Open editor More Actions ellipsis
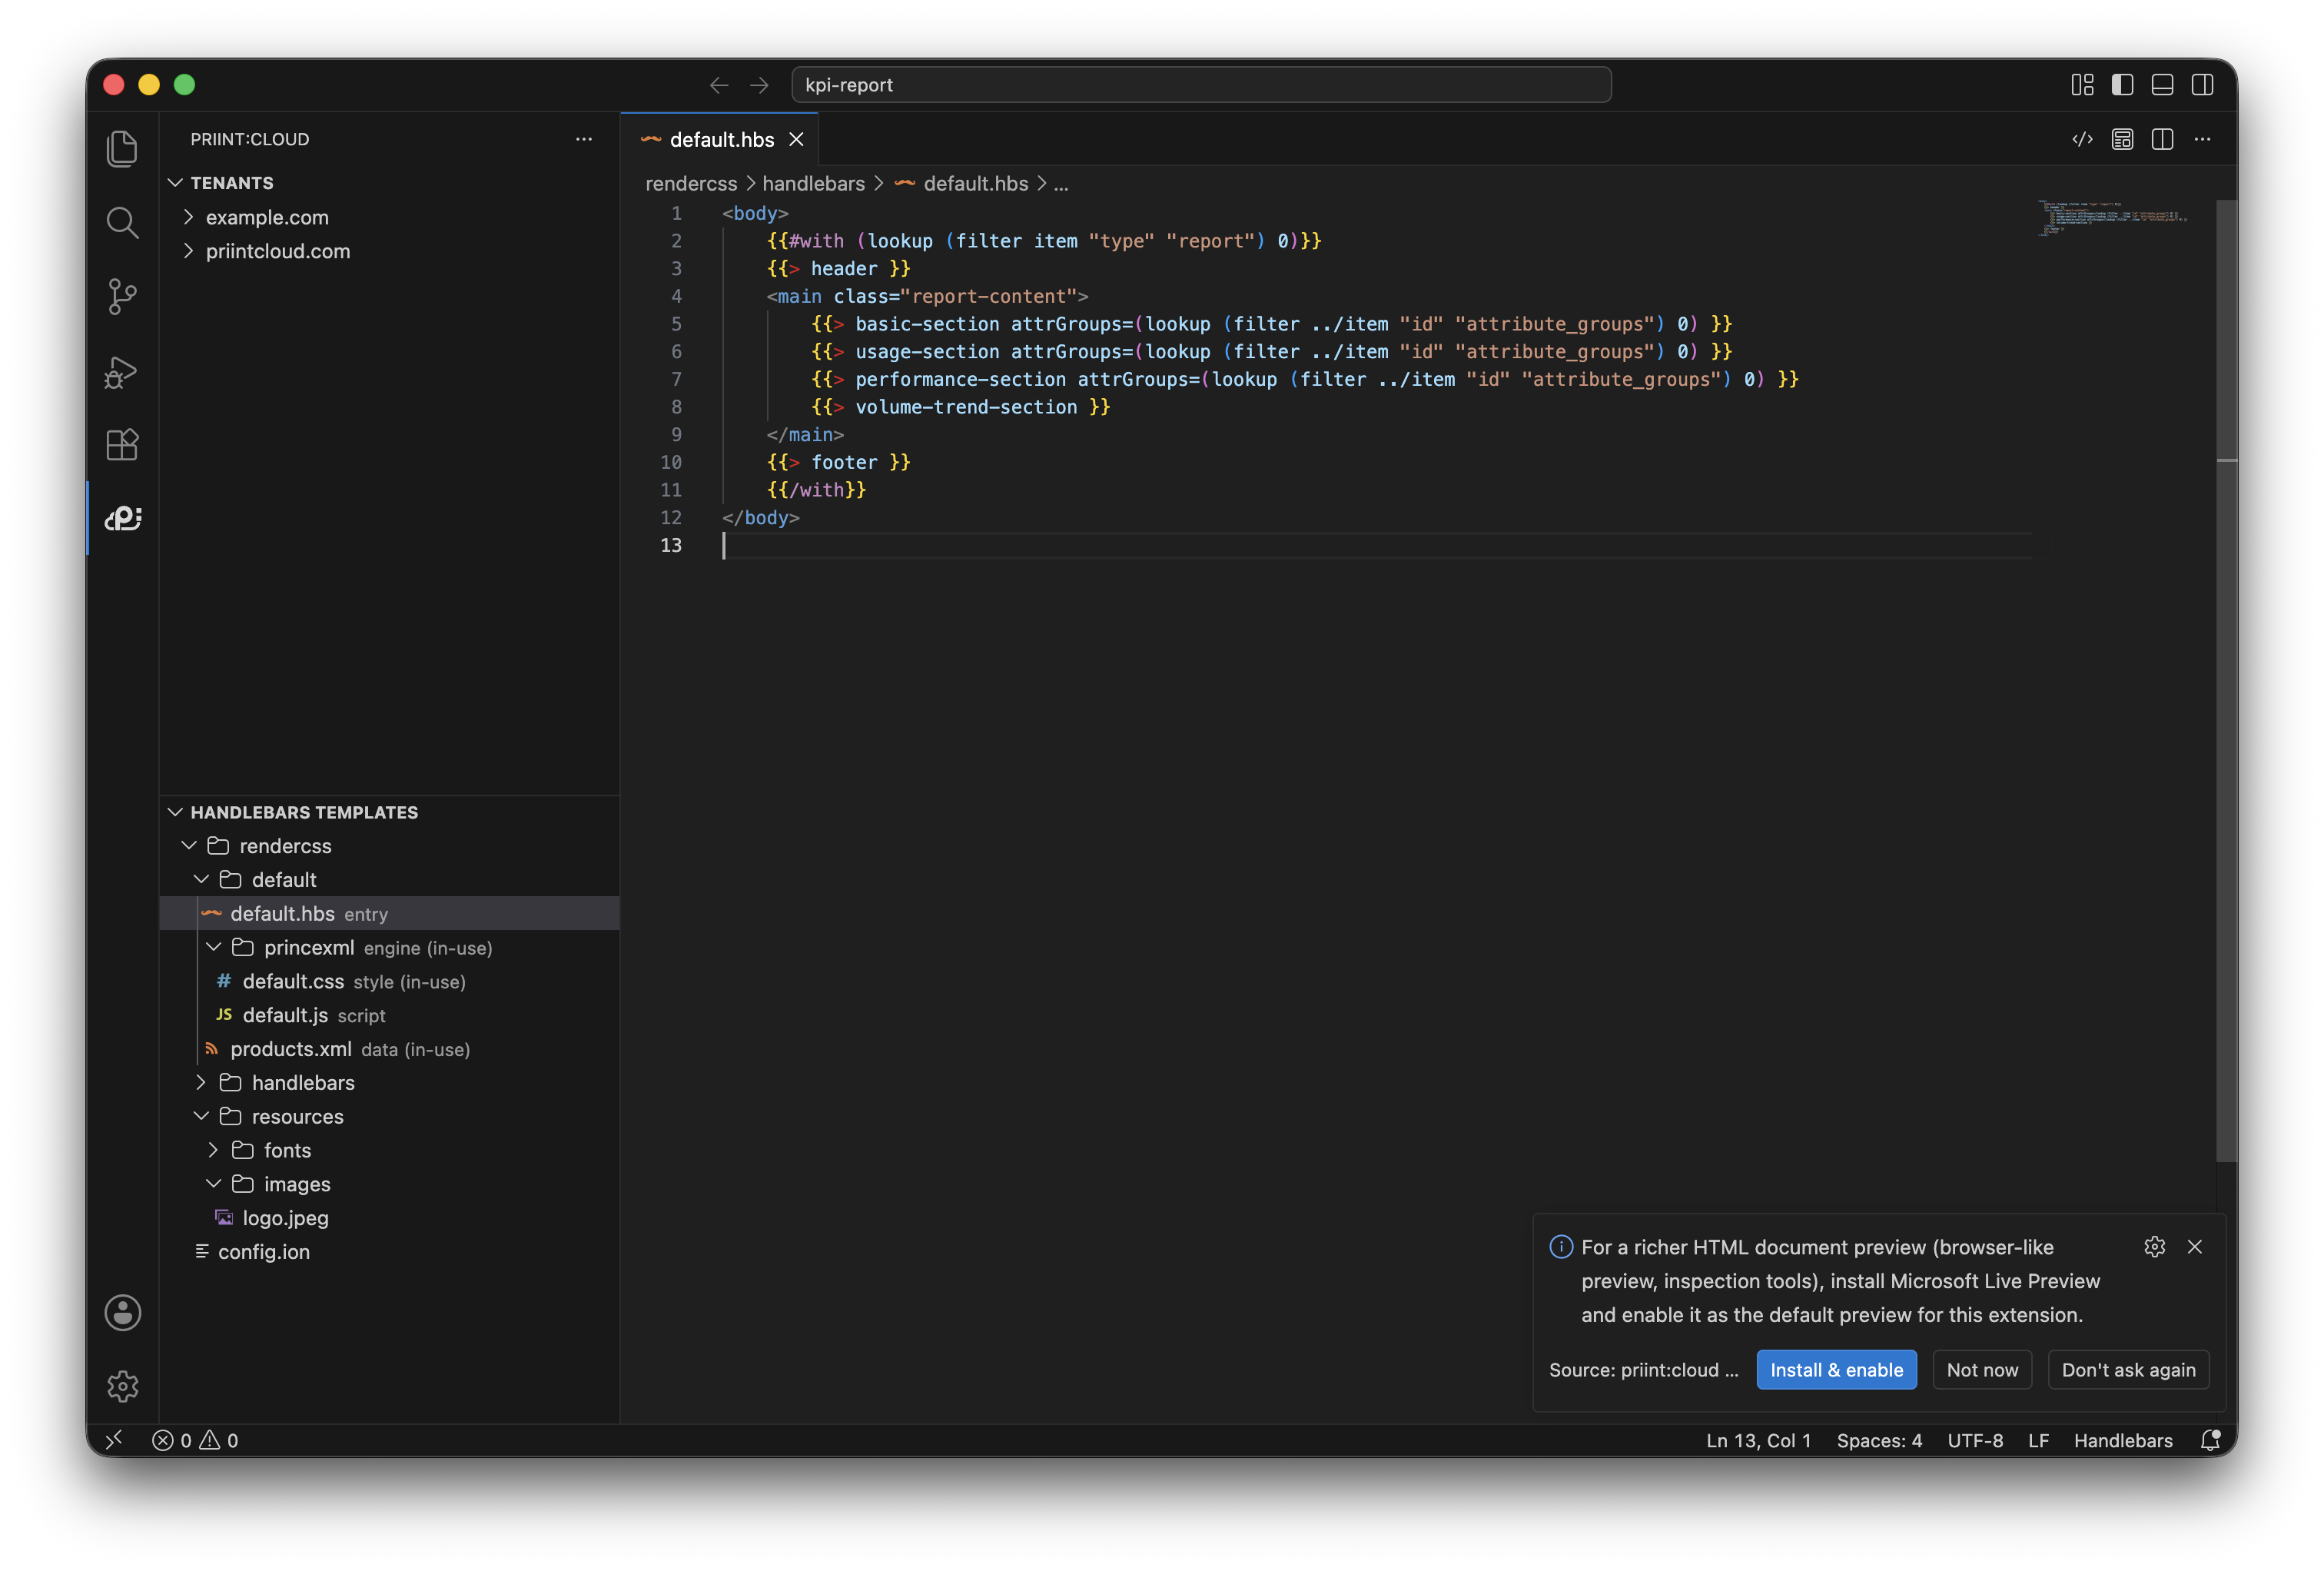 2202,140
